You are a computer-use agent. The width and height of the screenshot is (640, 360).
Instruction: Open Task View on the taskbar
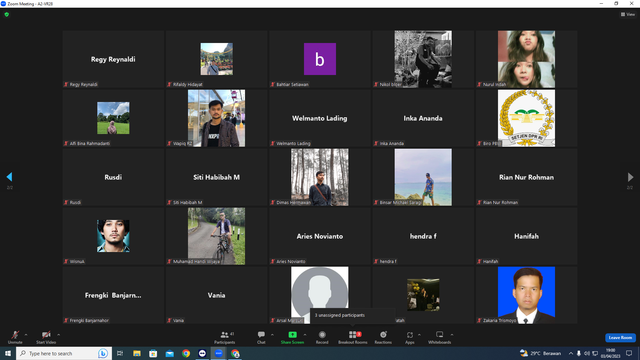(120, 353)
